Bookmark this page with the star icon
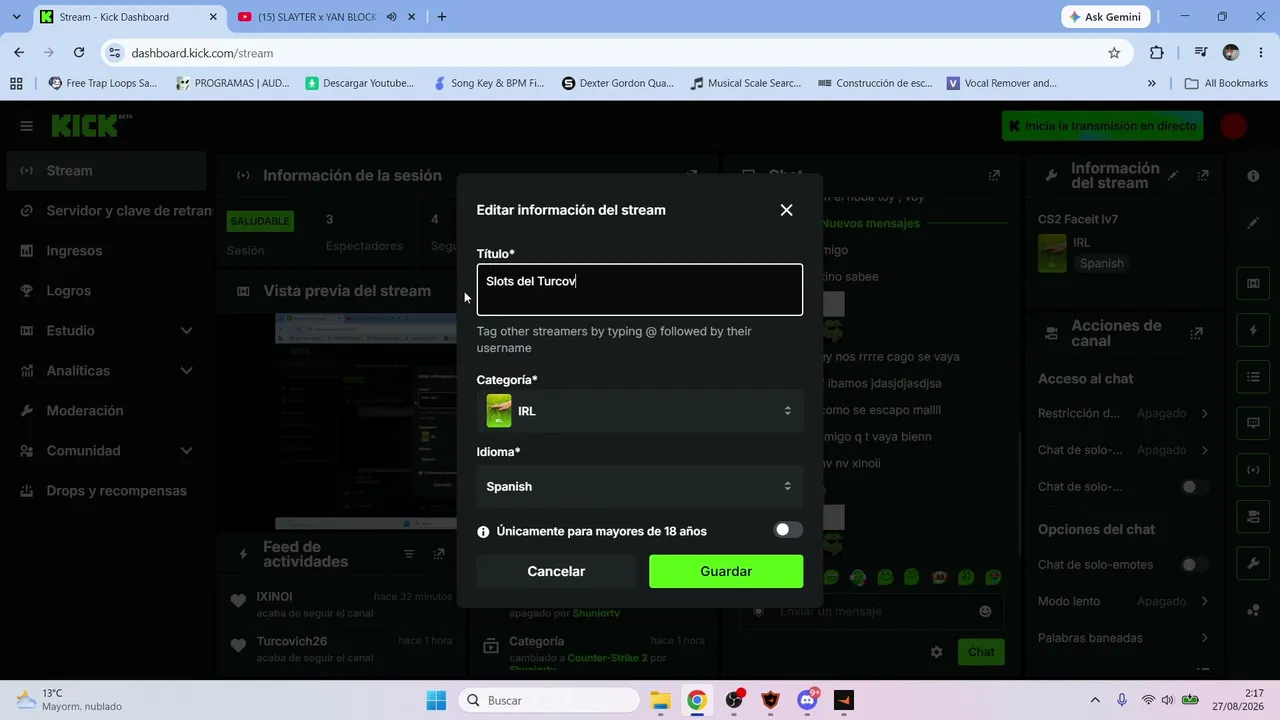This screenshot has width=1280, height=720. click(1114, 53)
